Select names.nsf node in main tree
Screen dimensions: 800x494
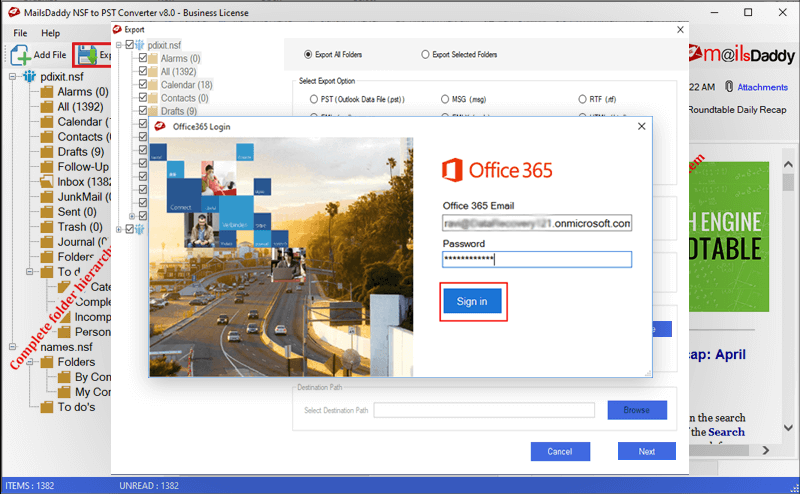pyautogui.click(x=66, y=347)
